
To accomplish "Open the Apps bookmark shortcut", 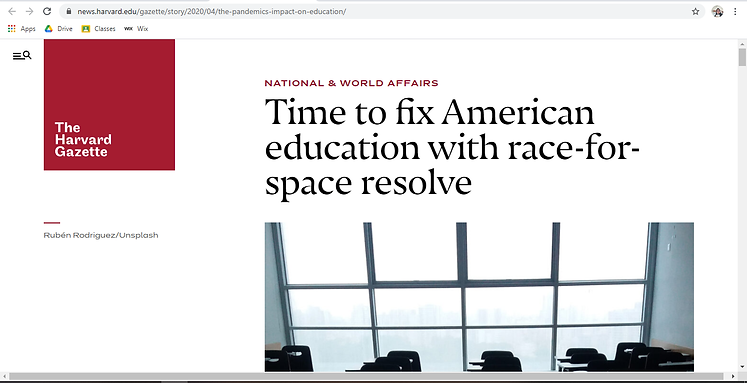I will [x=22, y=29].
